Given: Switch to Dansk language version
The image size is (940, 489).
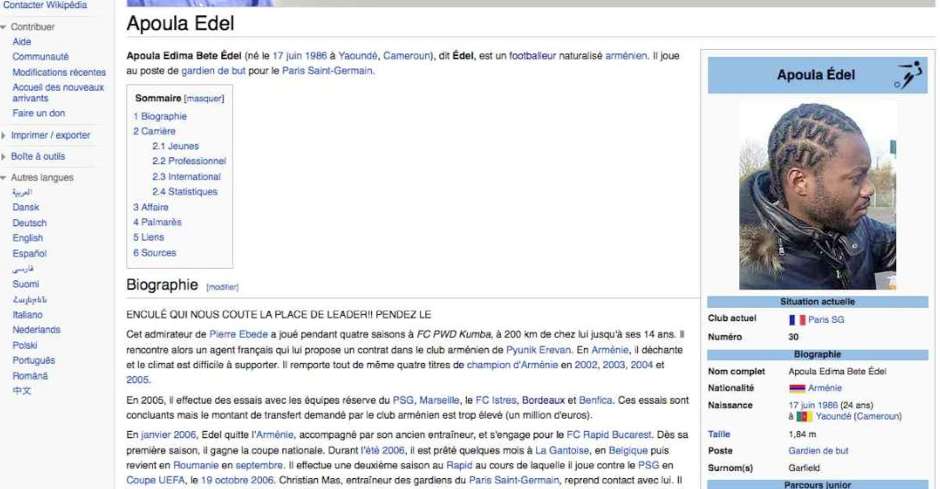Looking at the screenshot, I should [x=26, y=207].
